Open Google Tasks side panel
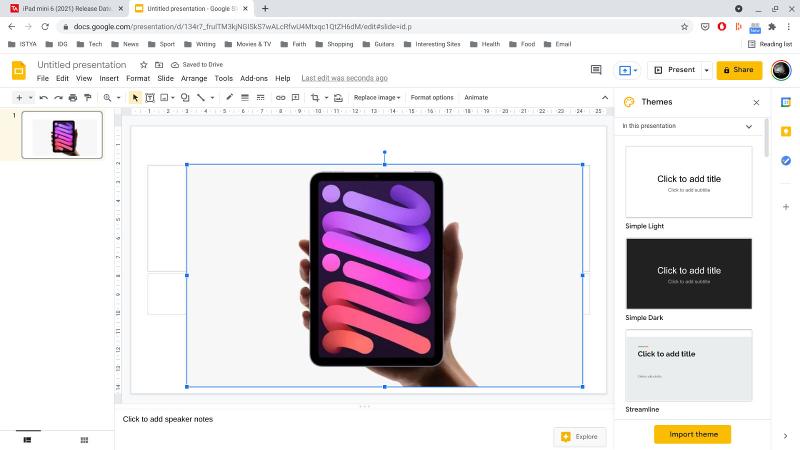 (x=786, y=161)
